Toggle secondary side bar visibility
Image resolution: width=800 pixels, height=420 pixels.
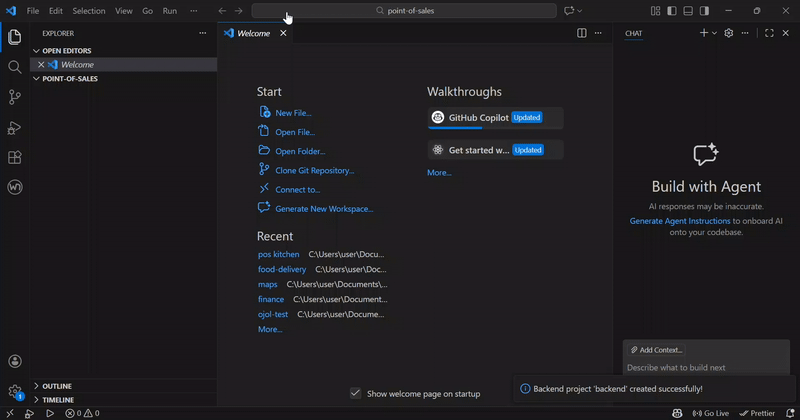point(705,11)
